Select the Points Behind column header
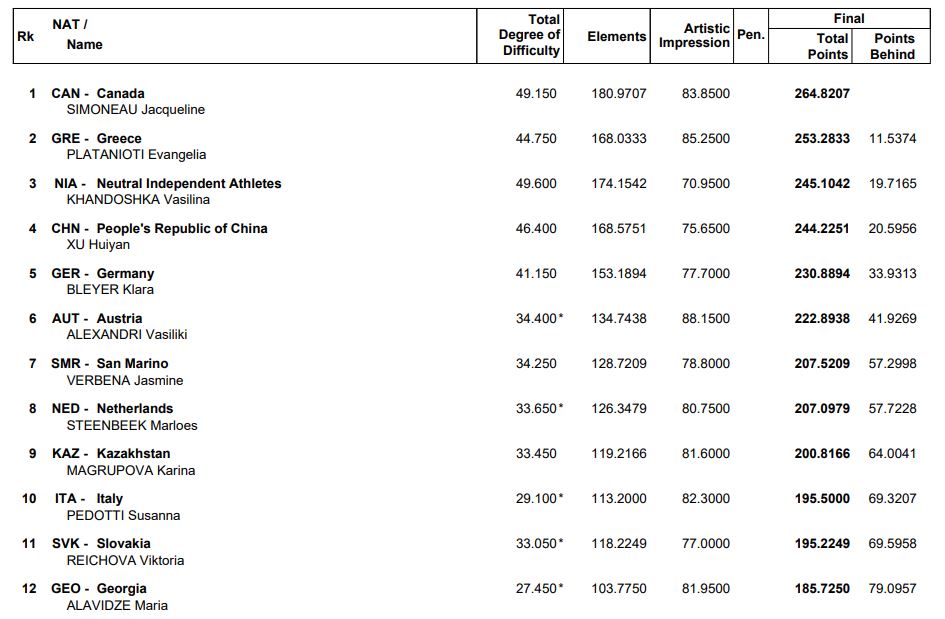Viewport: 945px width, 619px height. coord(893,46)
